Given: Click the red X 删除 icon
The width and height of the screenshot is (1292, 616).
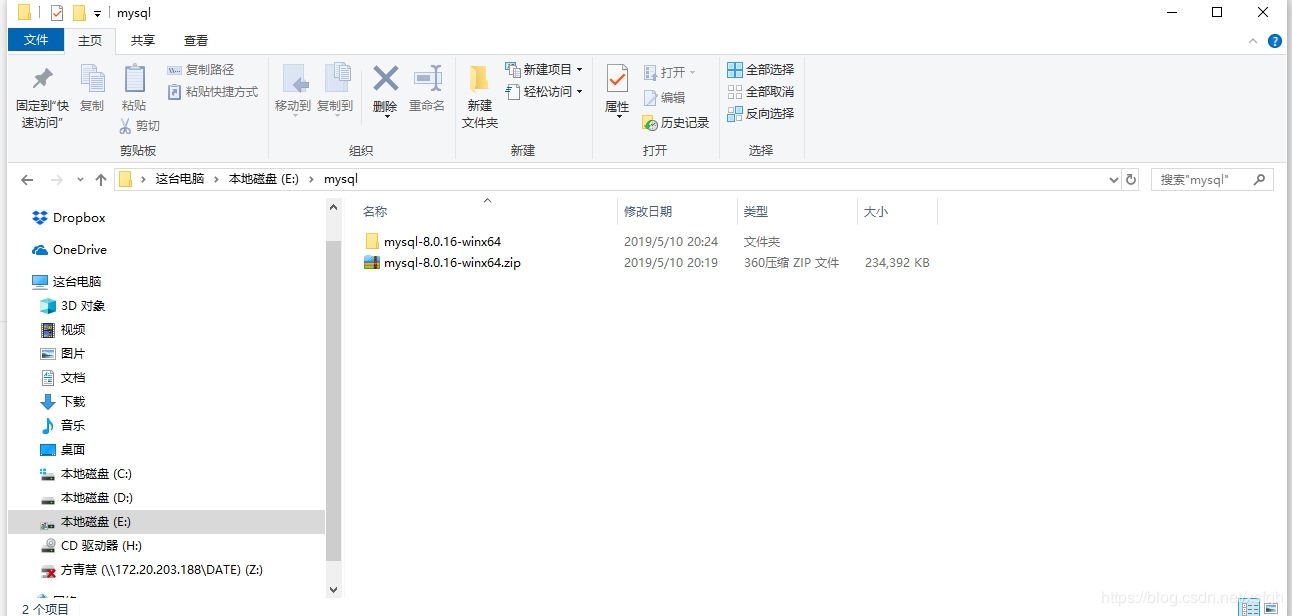Looking at the screenshot, I should point(385,78).
